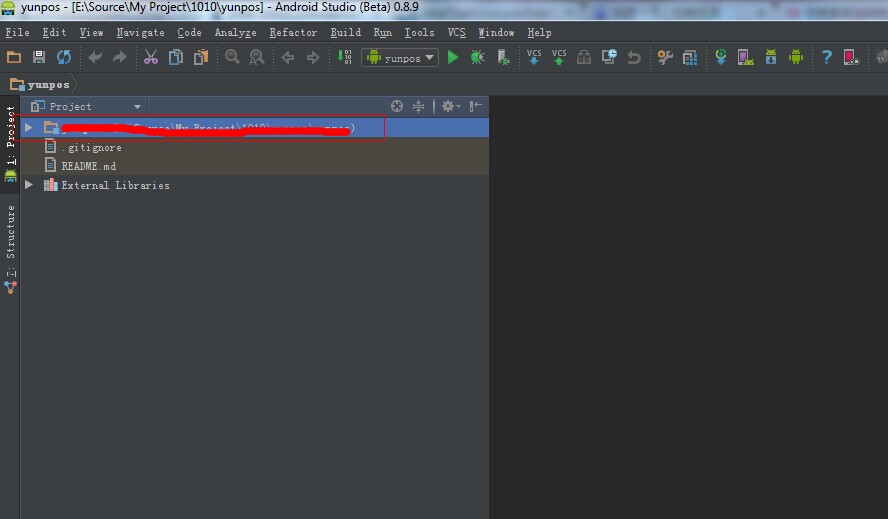The height and width of the screenshot is (519, 888).
Task: Open the yunpos run configuration dropdown
Action: (x=400, y=58)
